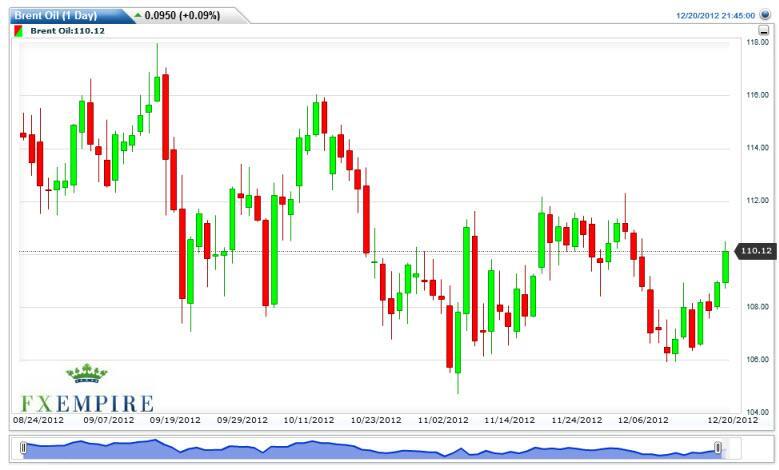Click the blue area in navigator overview
Image resolution: width=779 pixels, height=470 pixels.
[370, 449]
